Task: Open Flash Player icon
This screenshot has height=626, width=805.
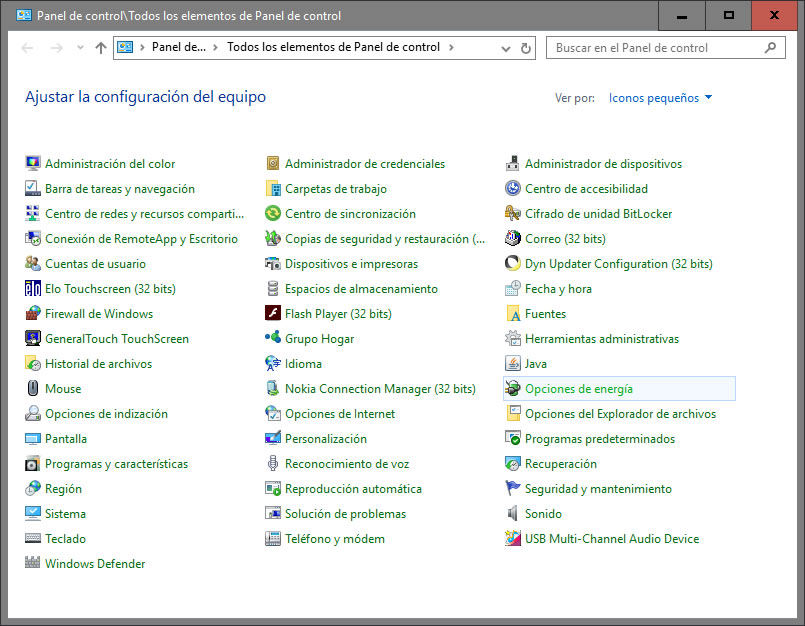Action: coord(273,314)
